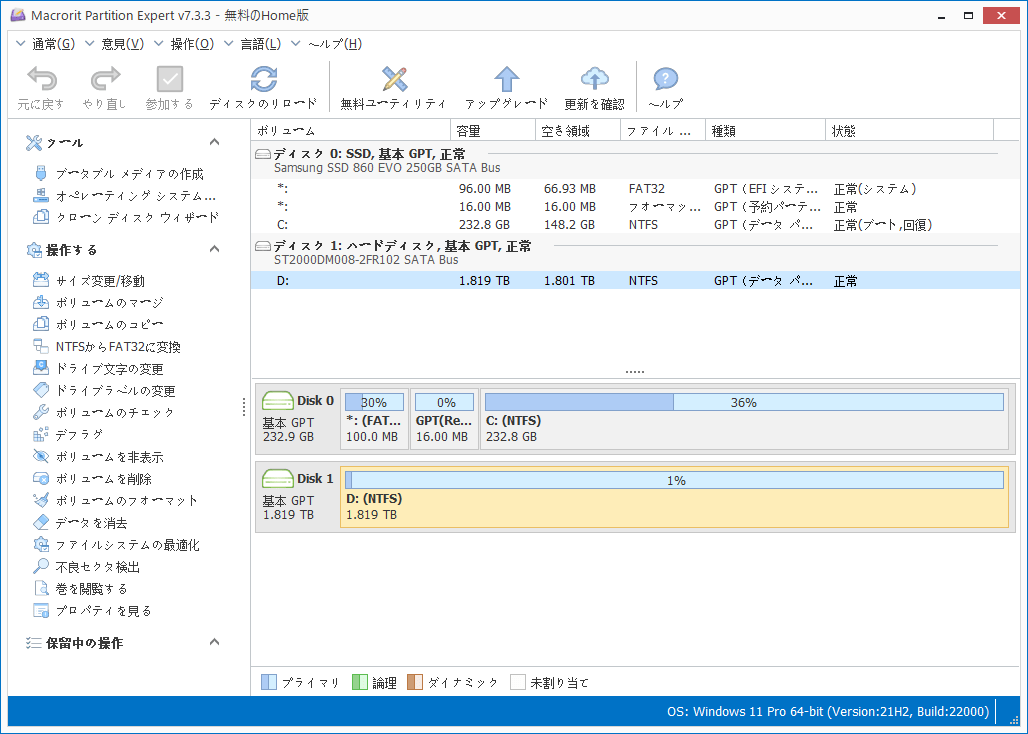The width and height of the screenshot is (1028, 734).
Task: Select the D: NTFS volume row
Action: [x=500, y=281]
